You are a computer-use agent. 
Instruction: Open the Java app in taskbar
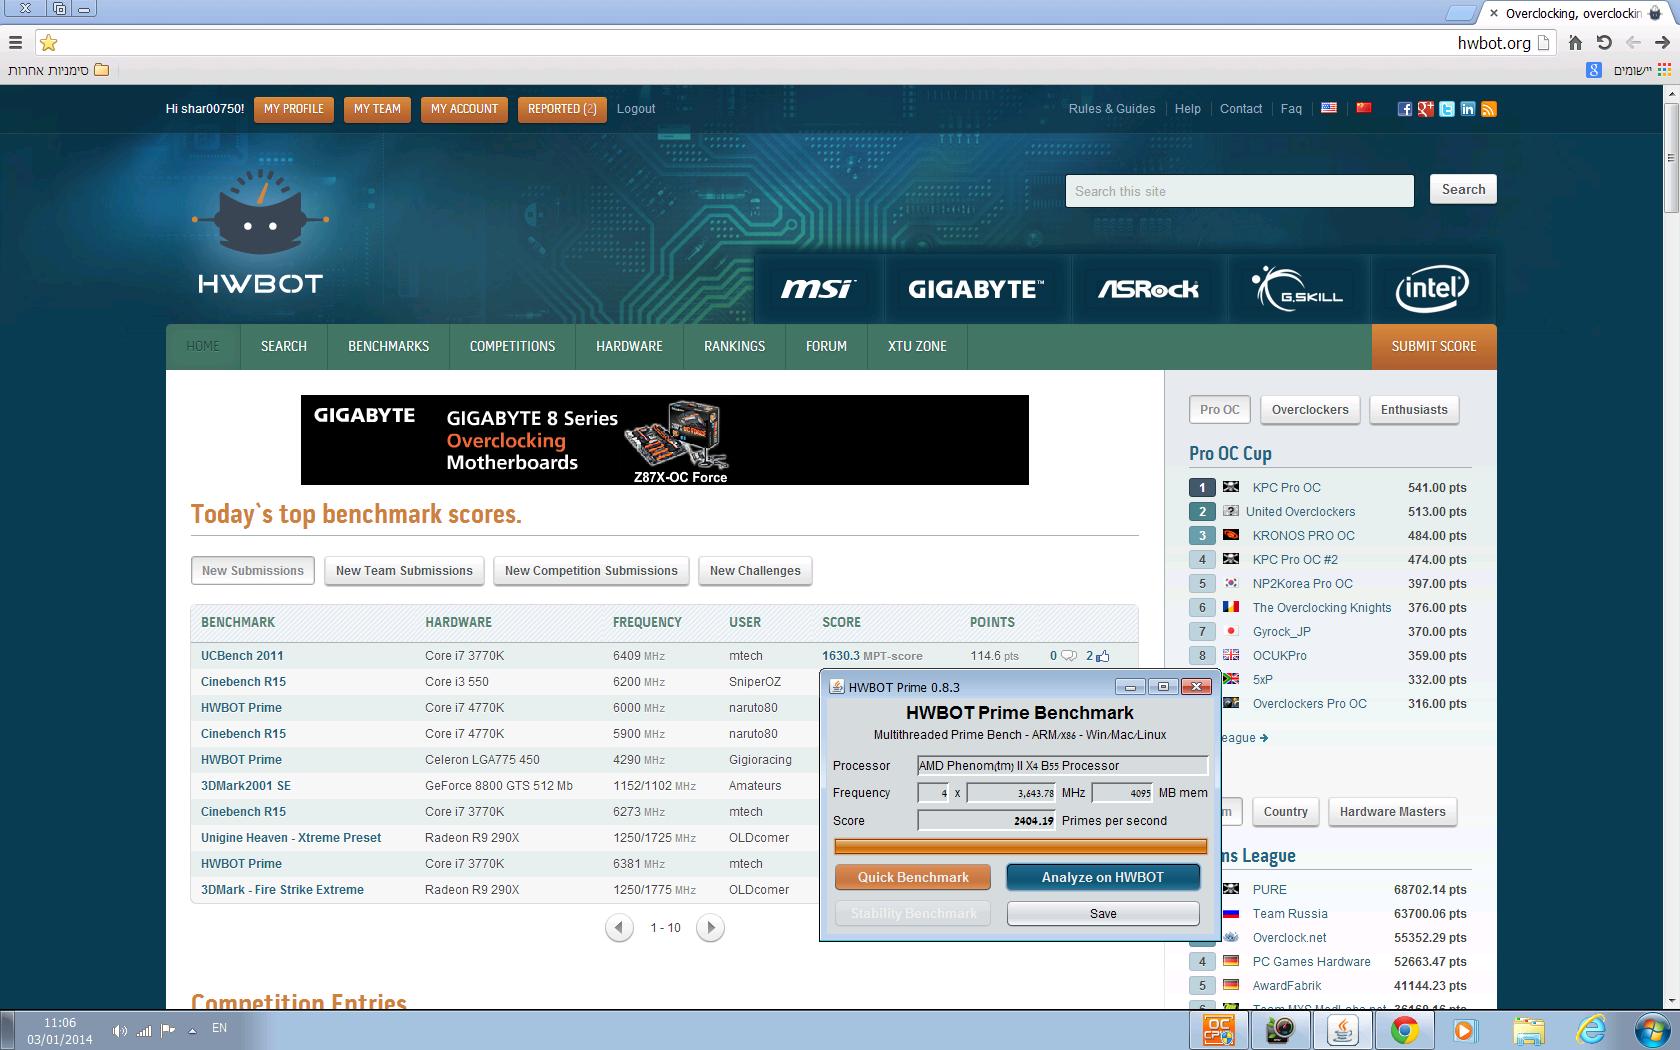[x=1342, y=1030]
